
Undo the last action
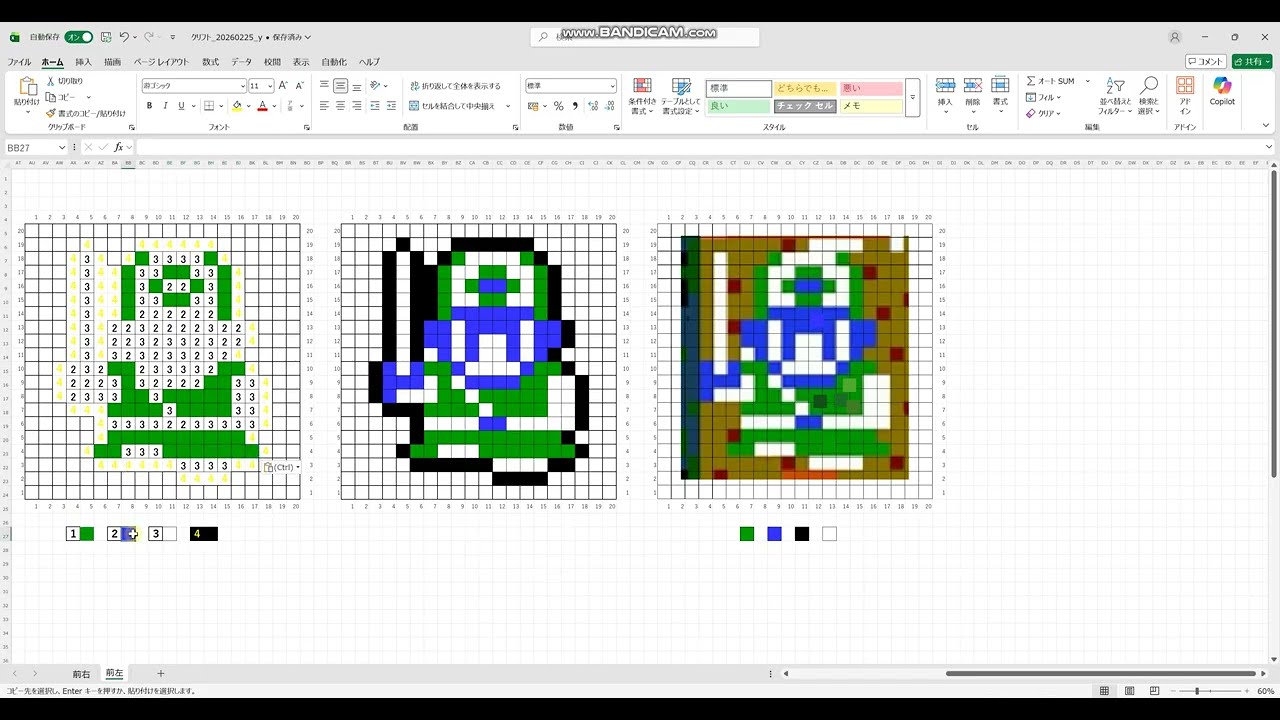point(125,37)
